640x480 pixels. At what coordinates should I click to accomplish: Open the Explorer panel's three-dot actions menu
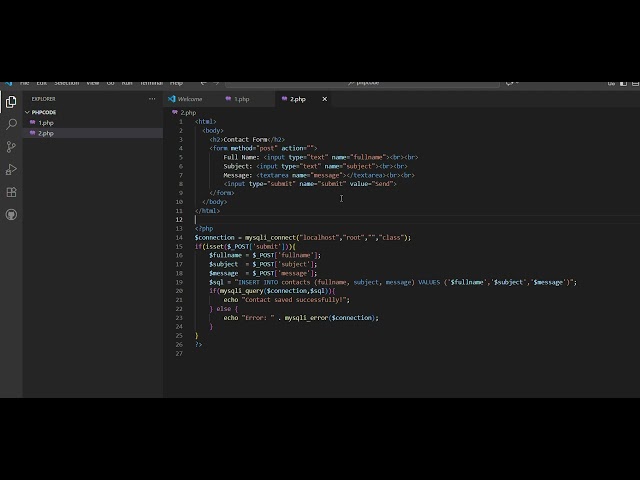click(152, 99)
